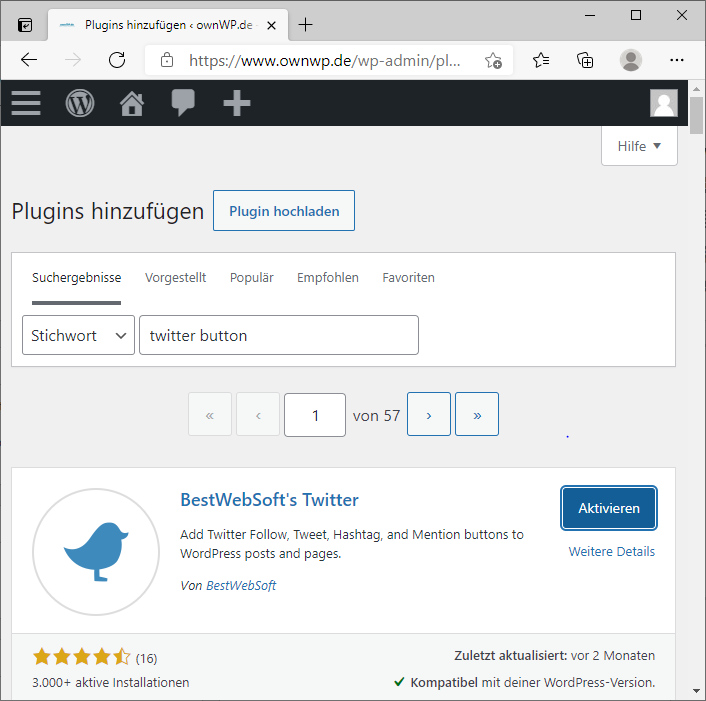The image size is (706, 701).
Task: Maximize the browser window
Action: pos(636,15)
